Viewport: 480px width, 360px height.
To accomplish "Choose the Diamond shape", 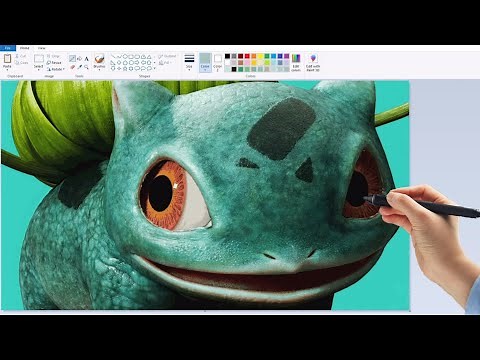I will click(x=119, y=62).
